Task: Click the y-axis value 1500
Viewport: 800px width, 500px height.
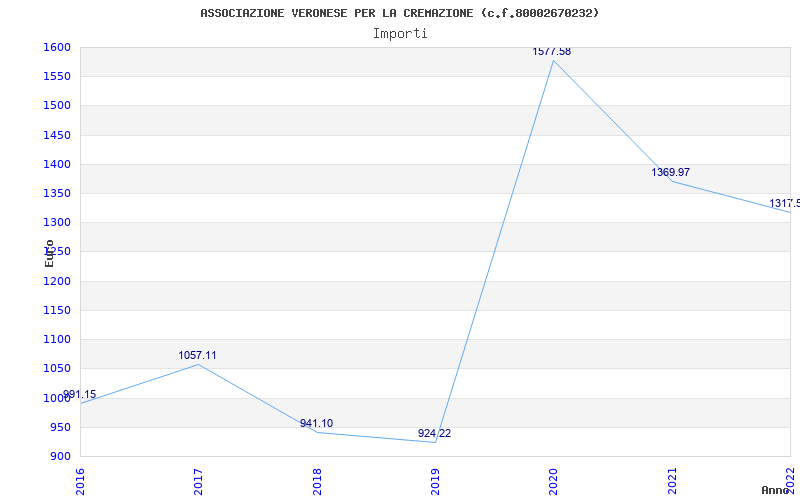Action: coord(57,106)
